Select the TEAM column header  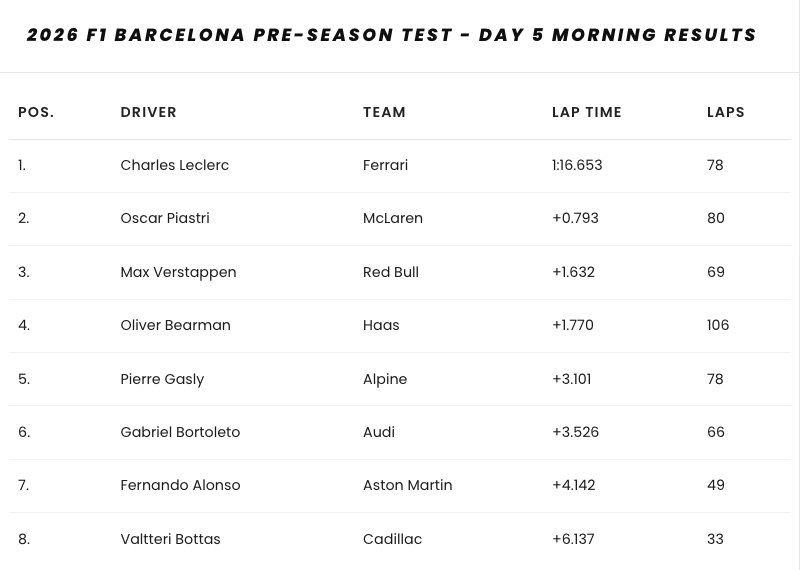pos(384,112)
